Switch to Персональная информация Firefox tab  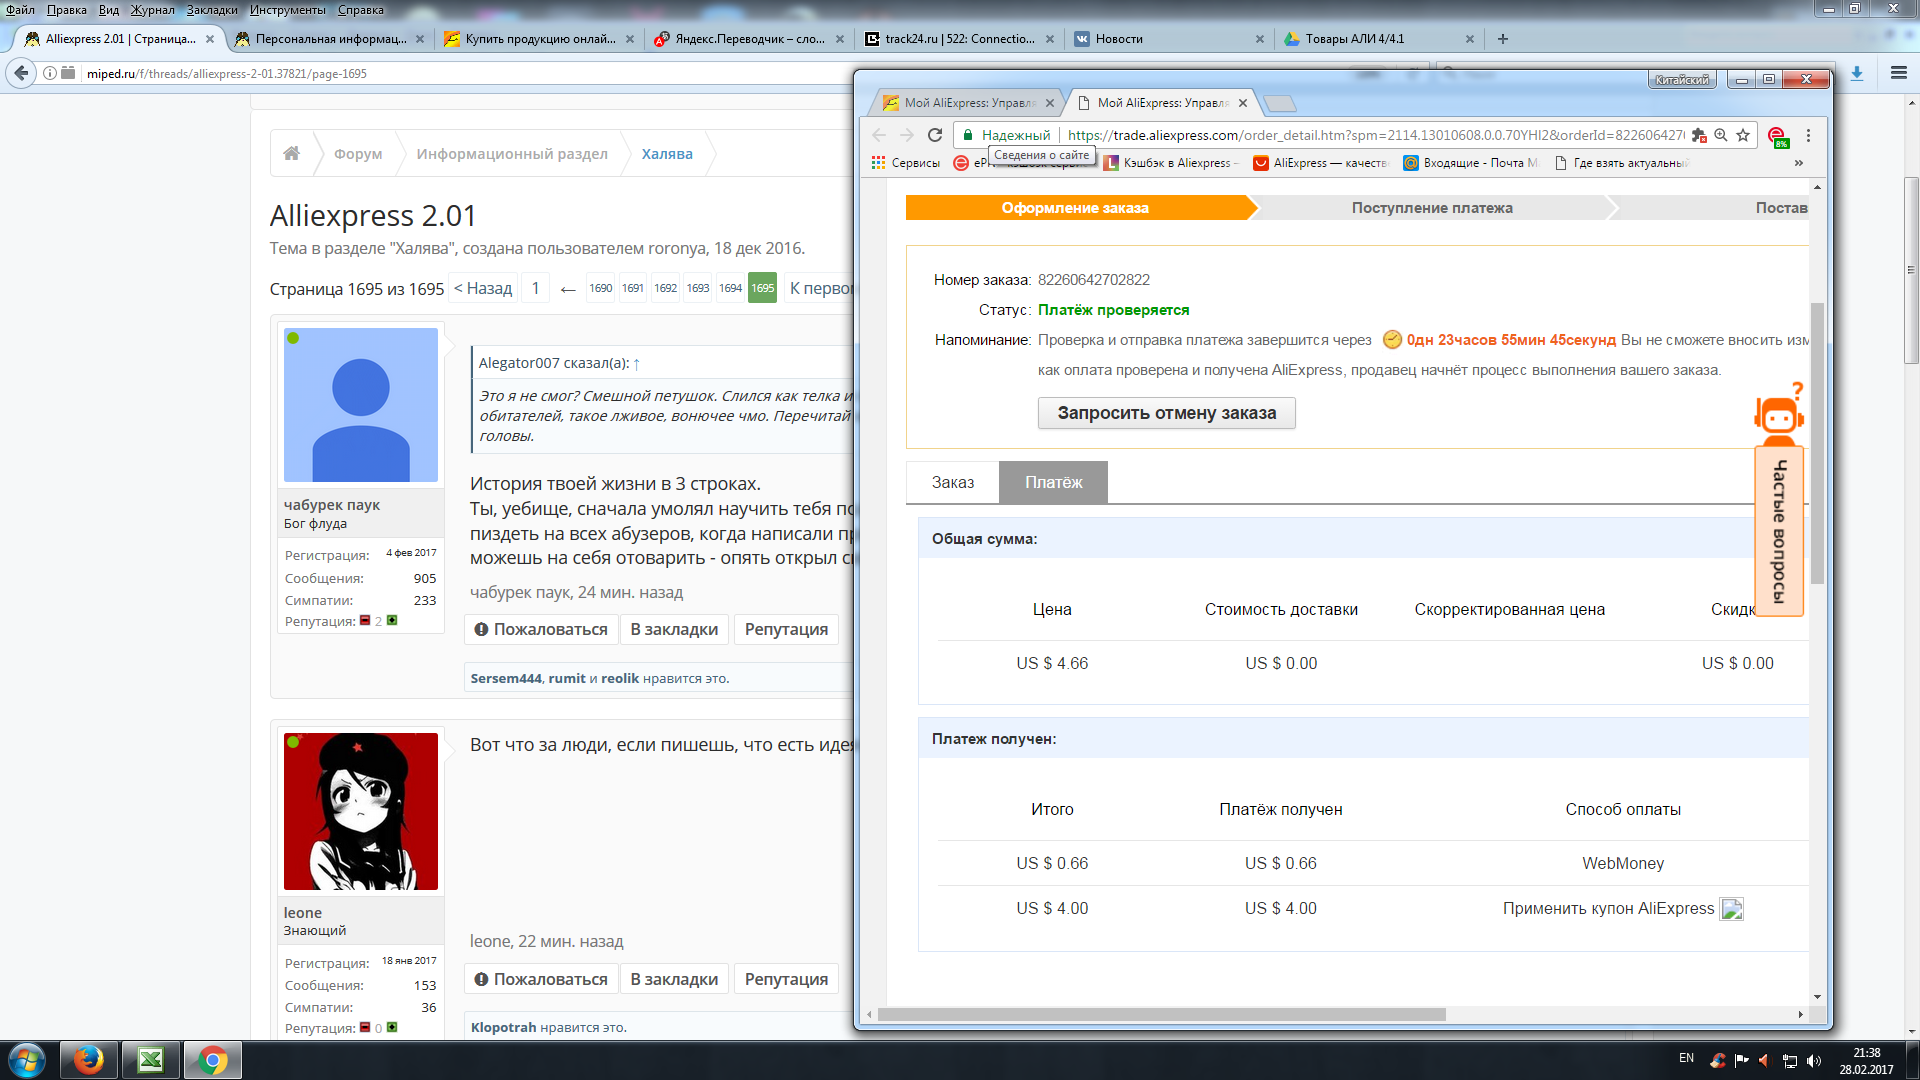tap(329, 39)
